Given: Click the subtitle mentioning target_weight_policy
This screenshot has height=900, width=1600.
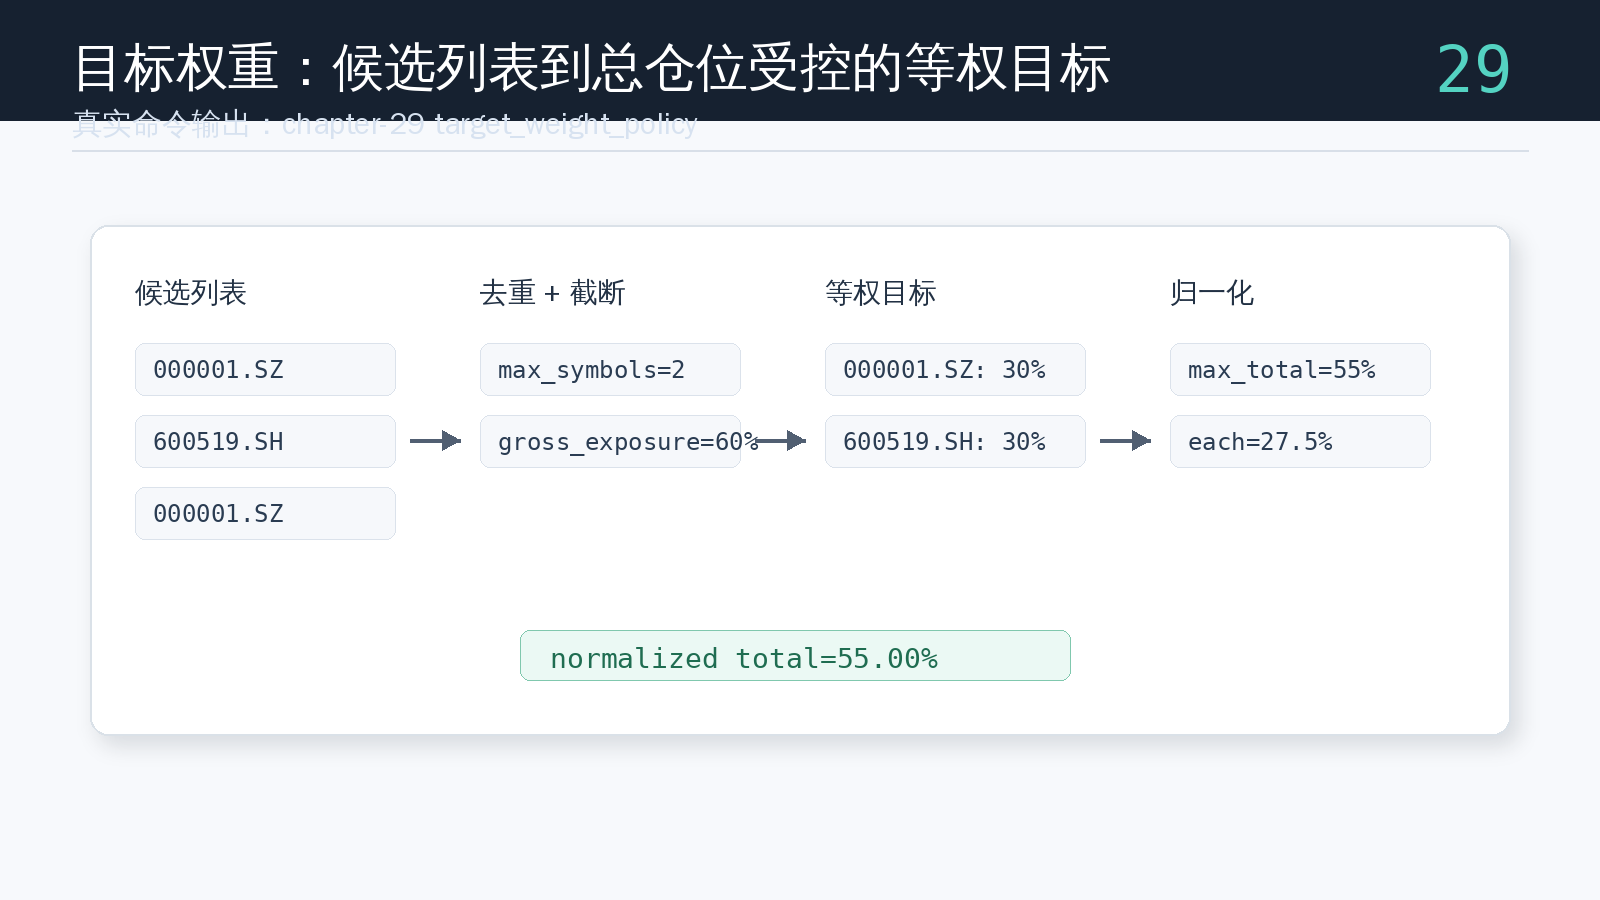Looking at the screenshot, I should [x=385, y=124].
